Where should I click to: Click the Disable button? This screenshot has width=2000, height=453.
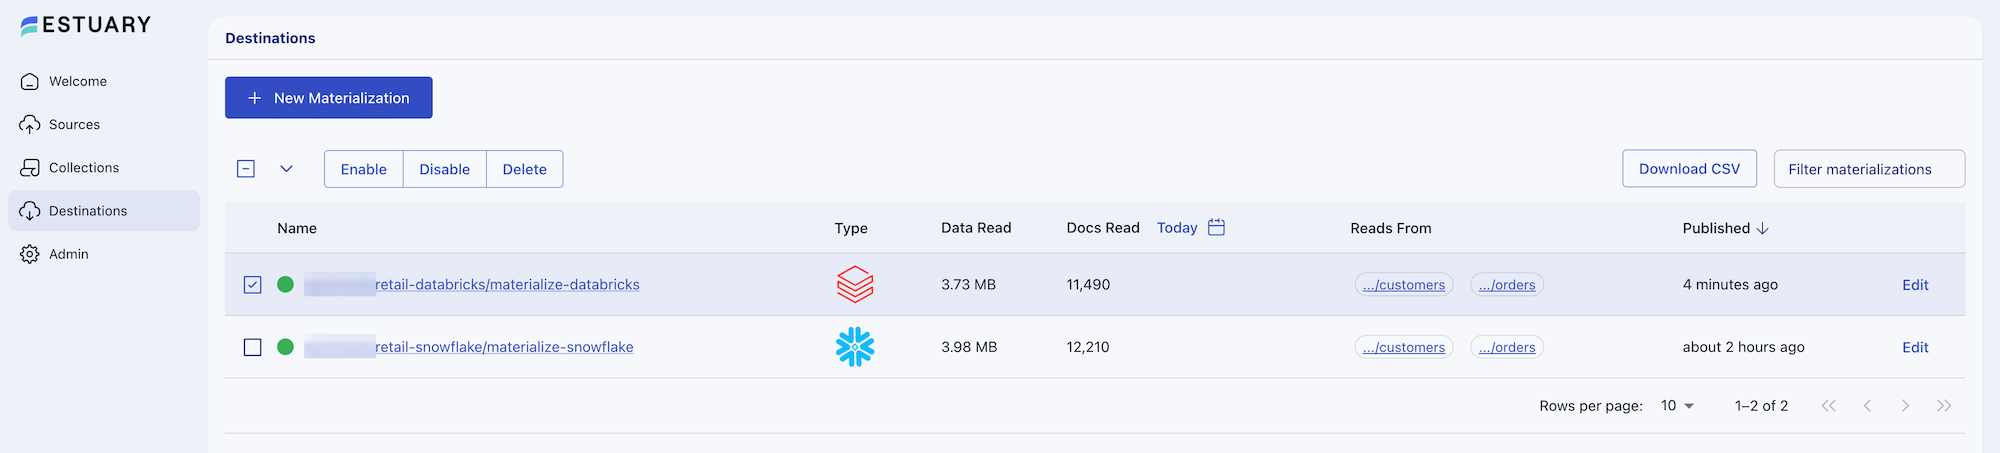[445, 169]
